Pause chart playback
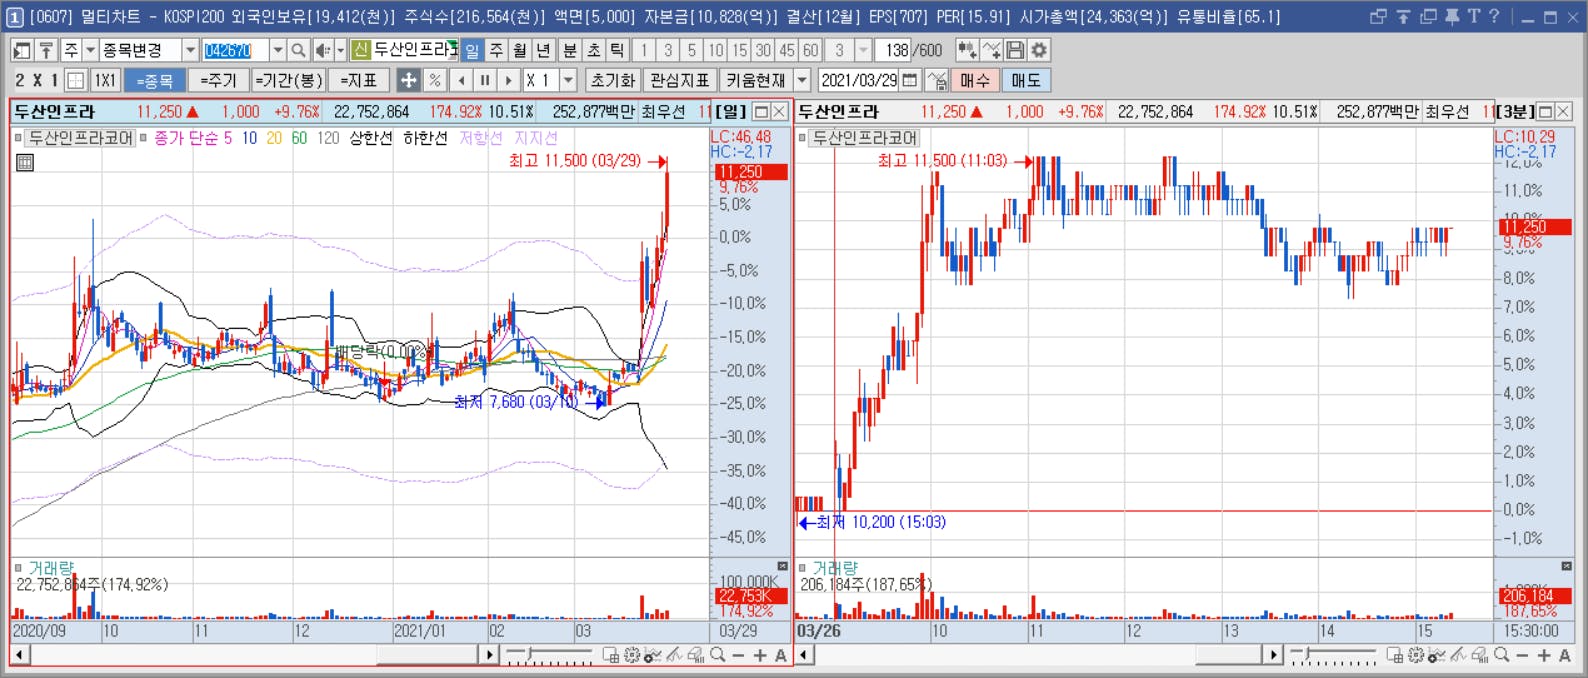 point(485,80)
